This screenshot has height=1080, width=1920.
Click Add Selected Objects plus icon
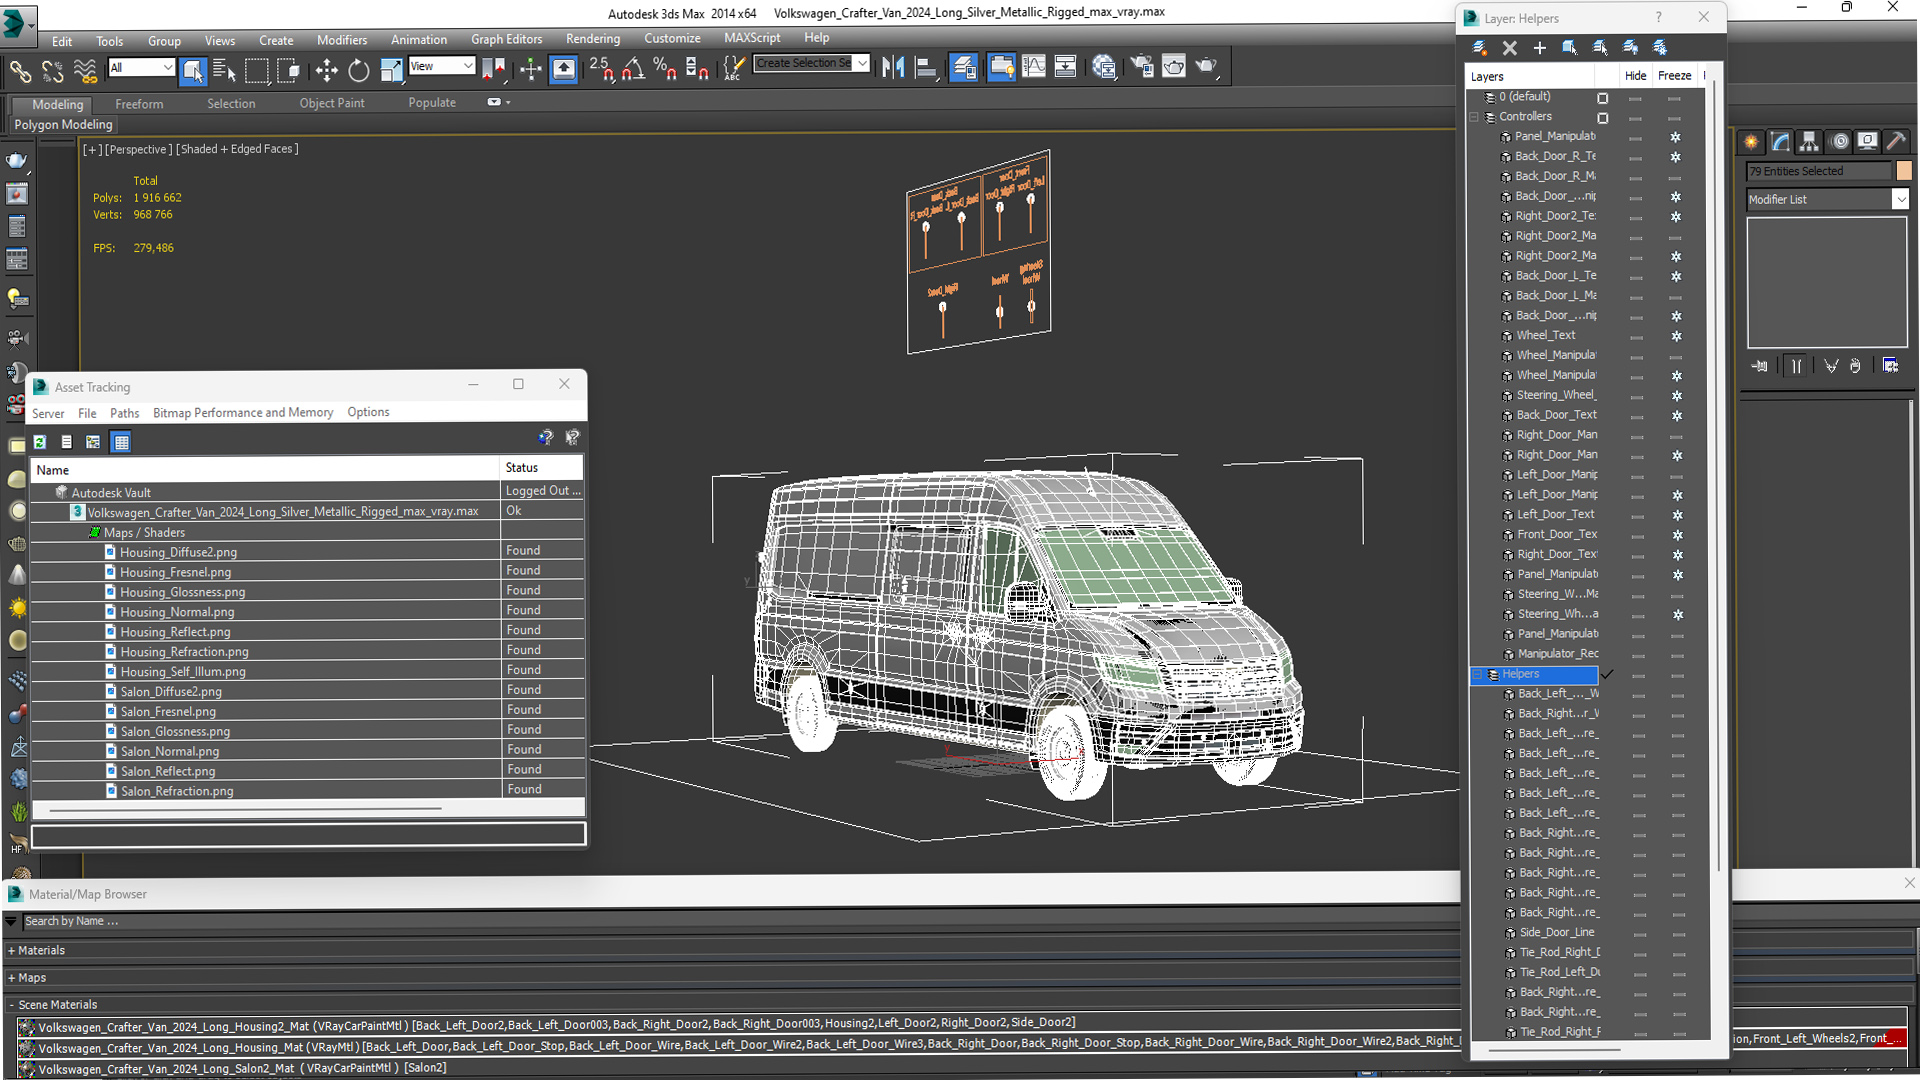[1539, 47]
